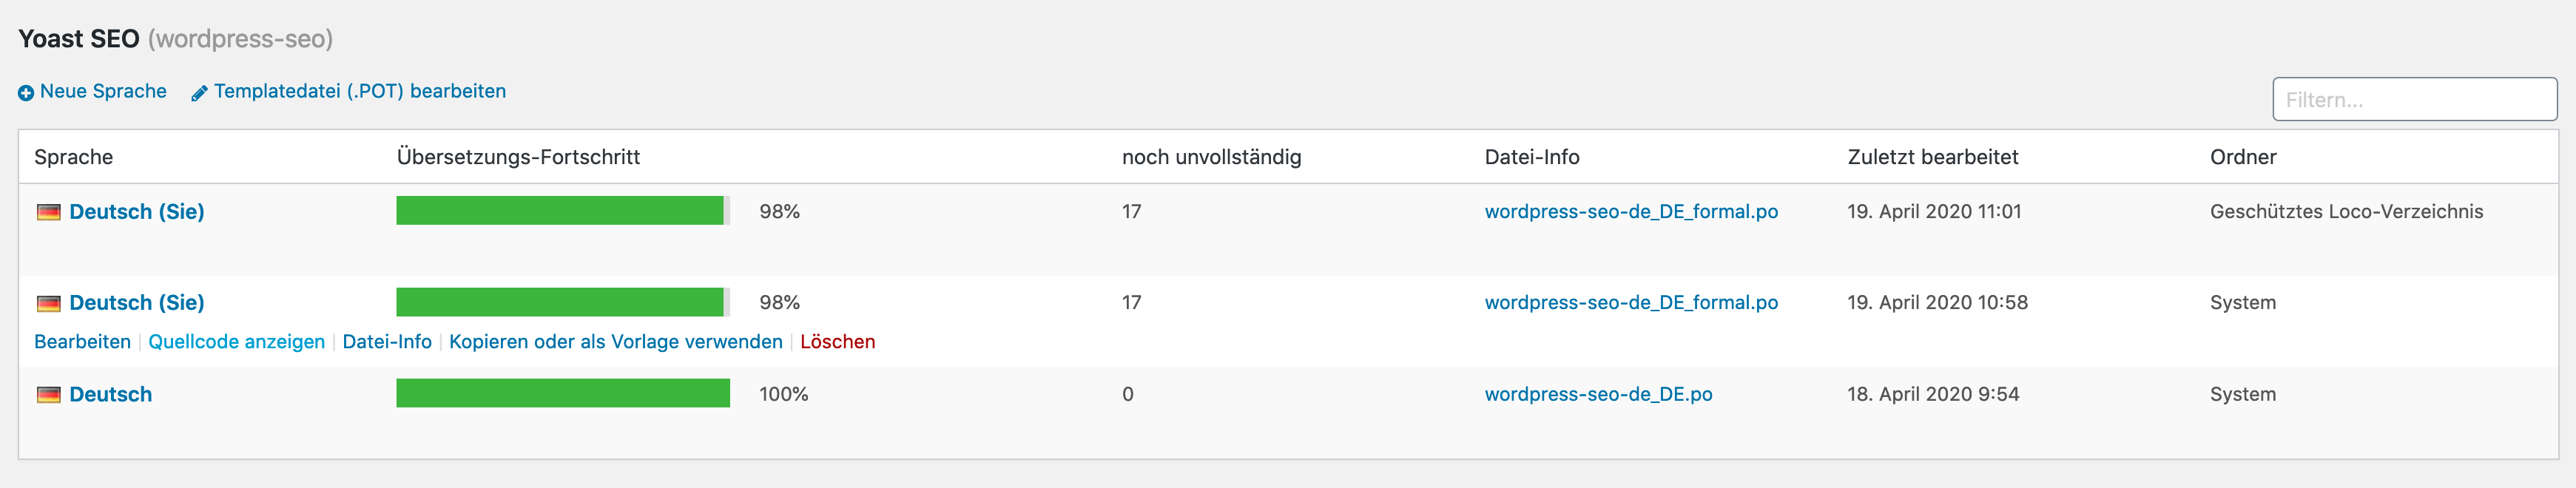The height and width of the screenshot is (488, 2576).
Task: Click the pencil icon for Templatedatei bearbeiten
Action: 199,93
